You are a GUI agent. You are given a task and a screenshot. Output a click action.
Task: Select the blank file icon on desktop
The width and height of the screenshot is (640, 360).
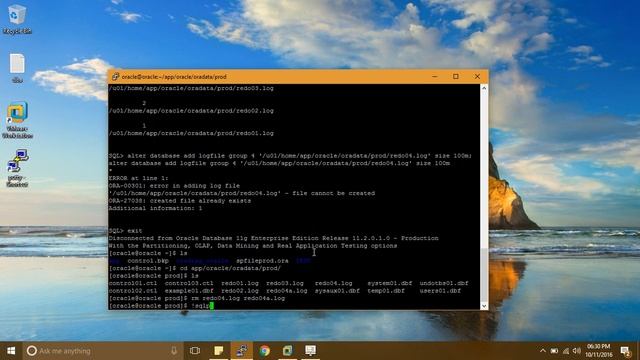[x=17, y=68]
